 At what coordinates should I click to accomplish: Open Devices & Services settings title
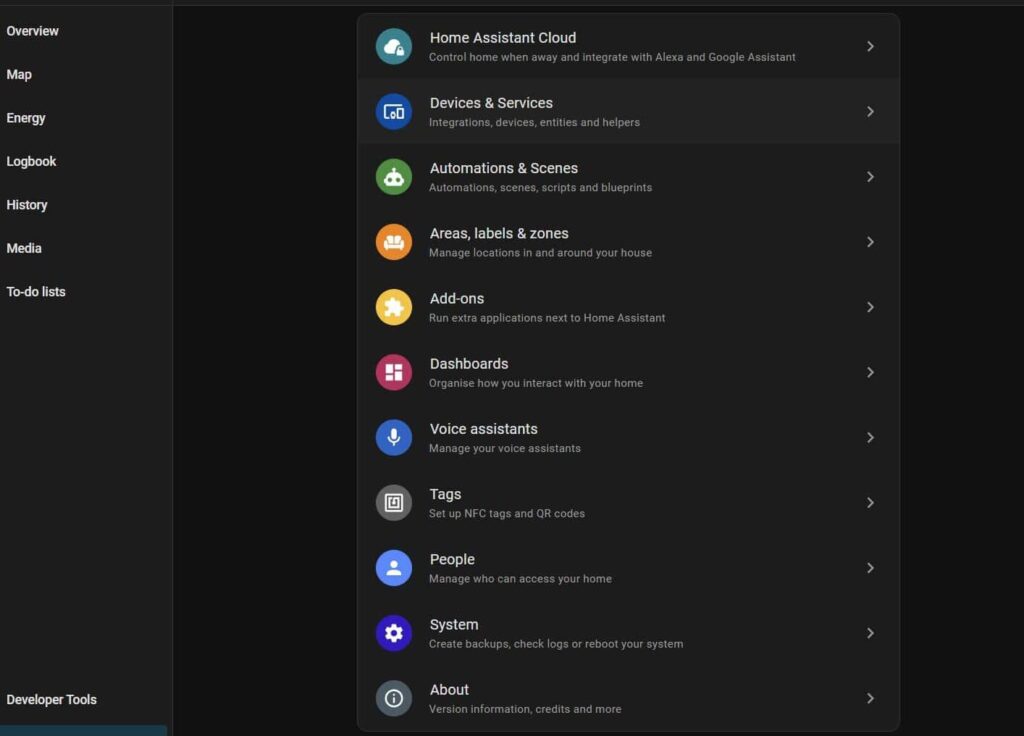point(491,103)
